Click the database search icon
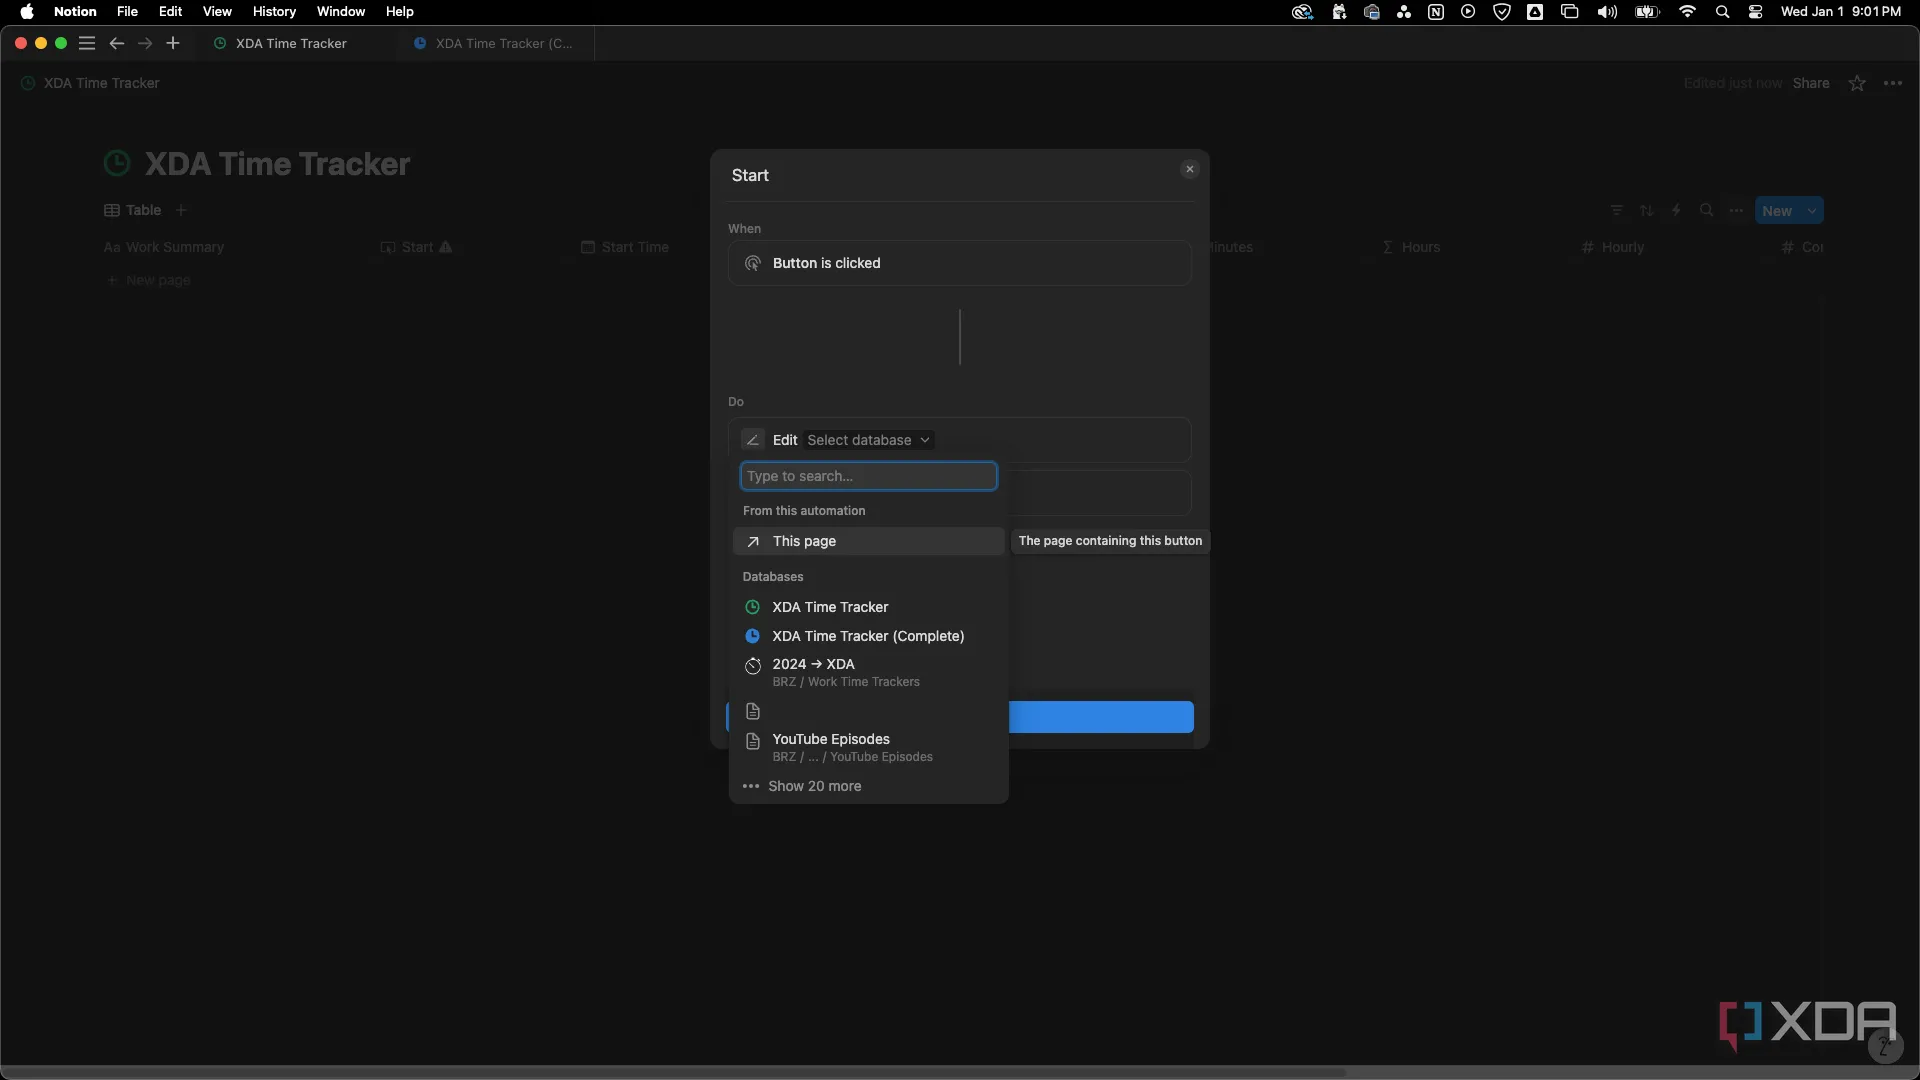The image size is (1920, 1080). (x=1706, y=210)
